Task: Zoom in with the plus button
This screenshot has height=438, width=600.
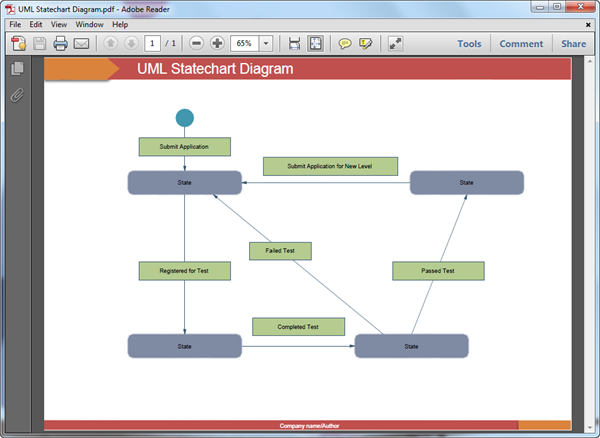Action: [217, 44]
